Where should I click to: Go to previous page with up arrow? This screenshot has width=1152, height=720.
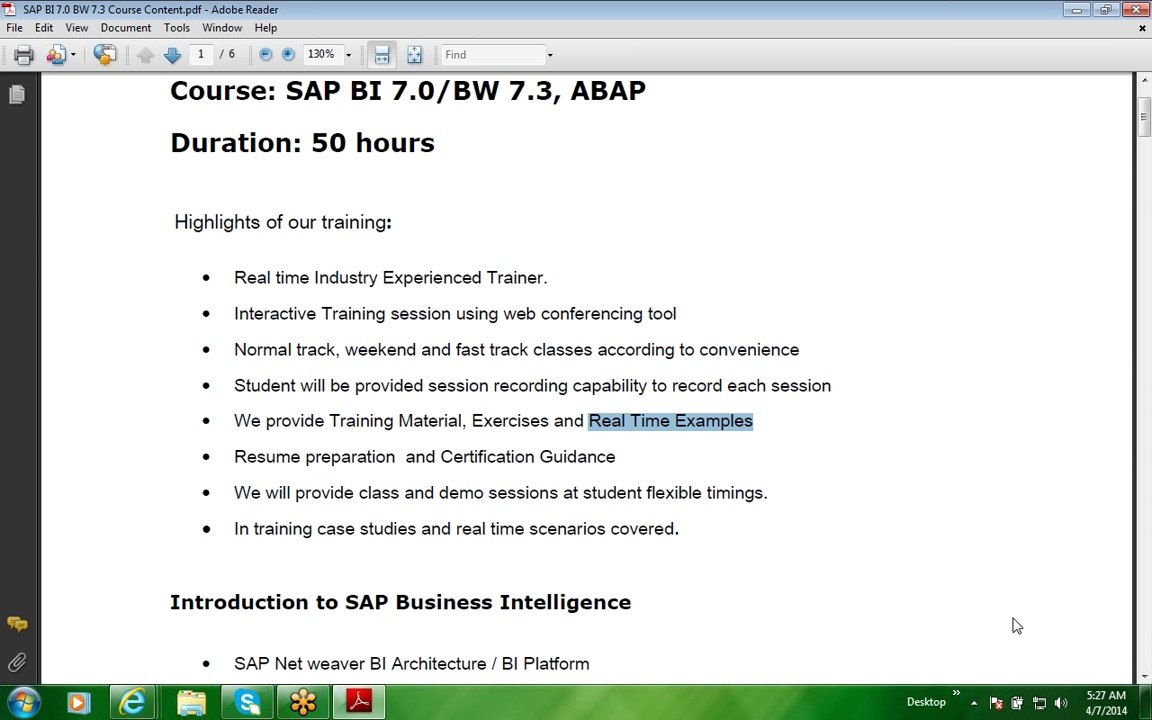tap(145, 55)
